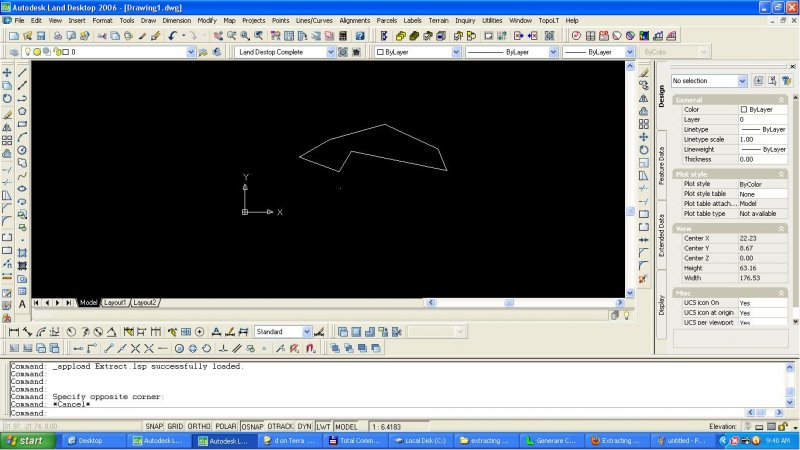Open the QuickCalc calculator icon
Screen dimensions: 800x450
[343, 36]
